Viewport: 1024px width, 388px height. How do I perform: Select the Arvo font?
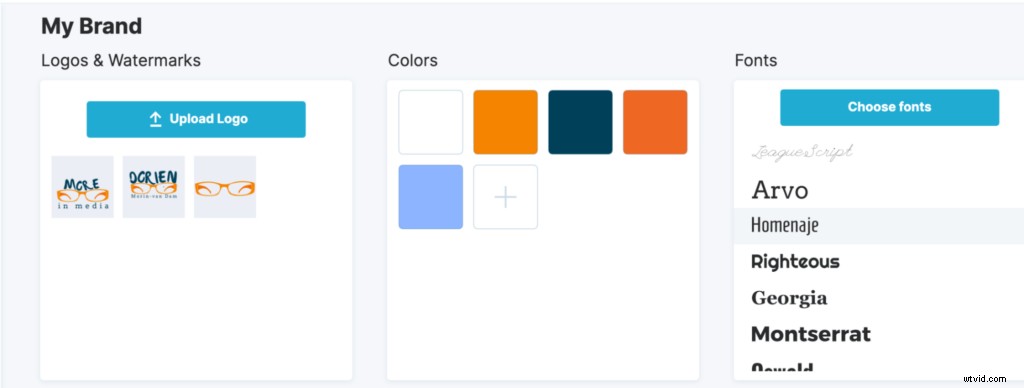780,190
